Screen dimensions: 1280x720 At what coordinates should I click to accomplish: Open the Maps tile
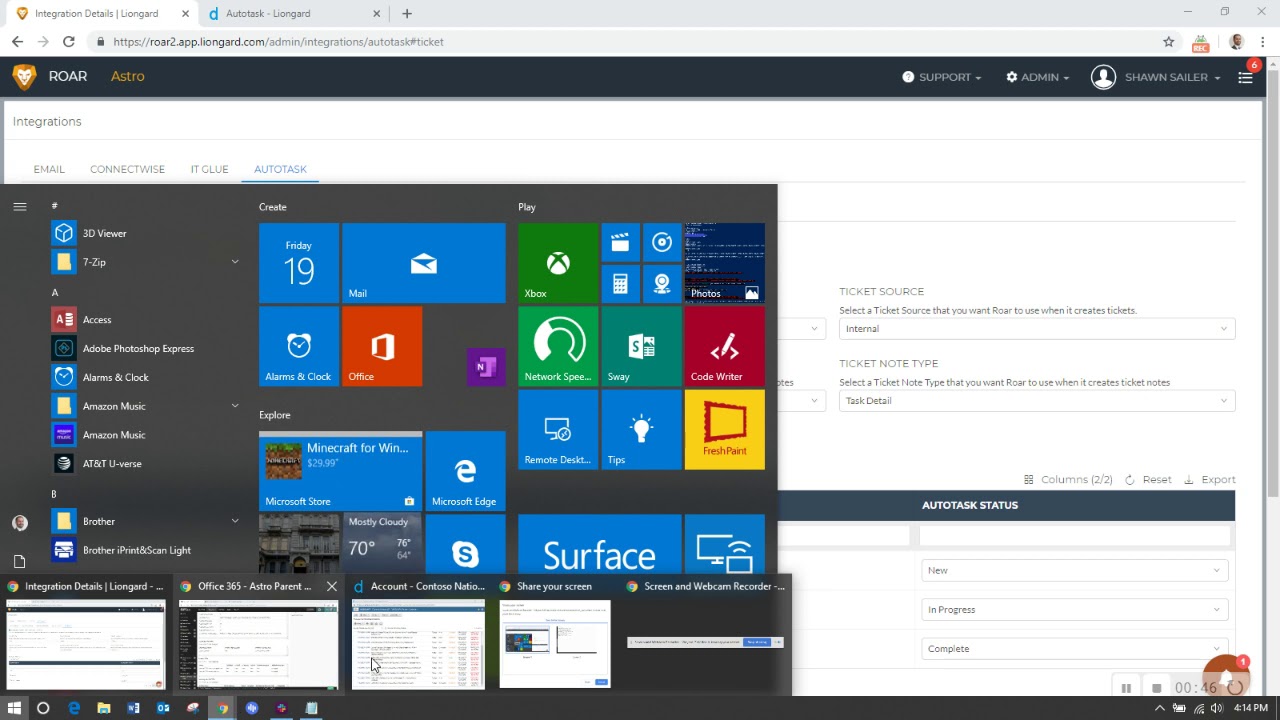pyautogui.click(x=662, y=284)
